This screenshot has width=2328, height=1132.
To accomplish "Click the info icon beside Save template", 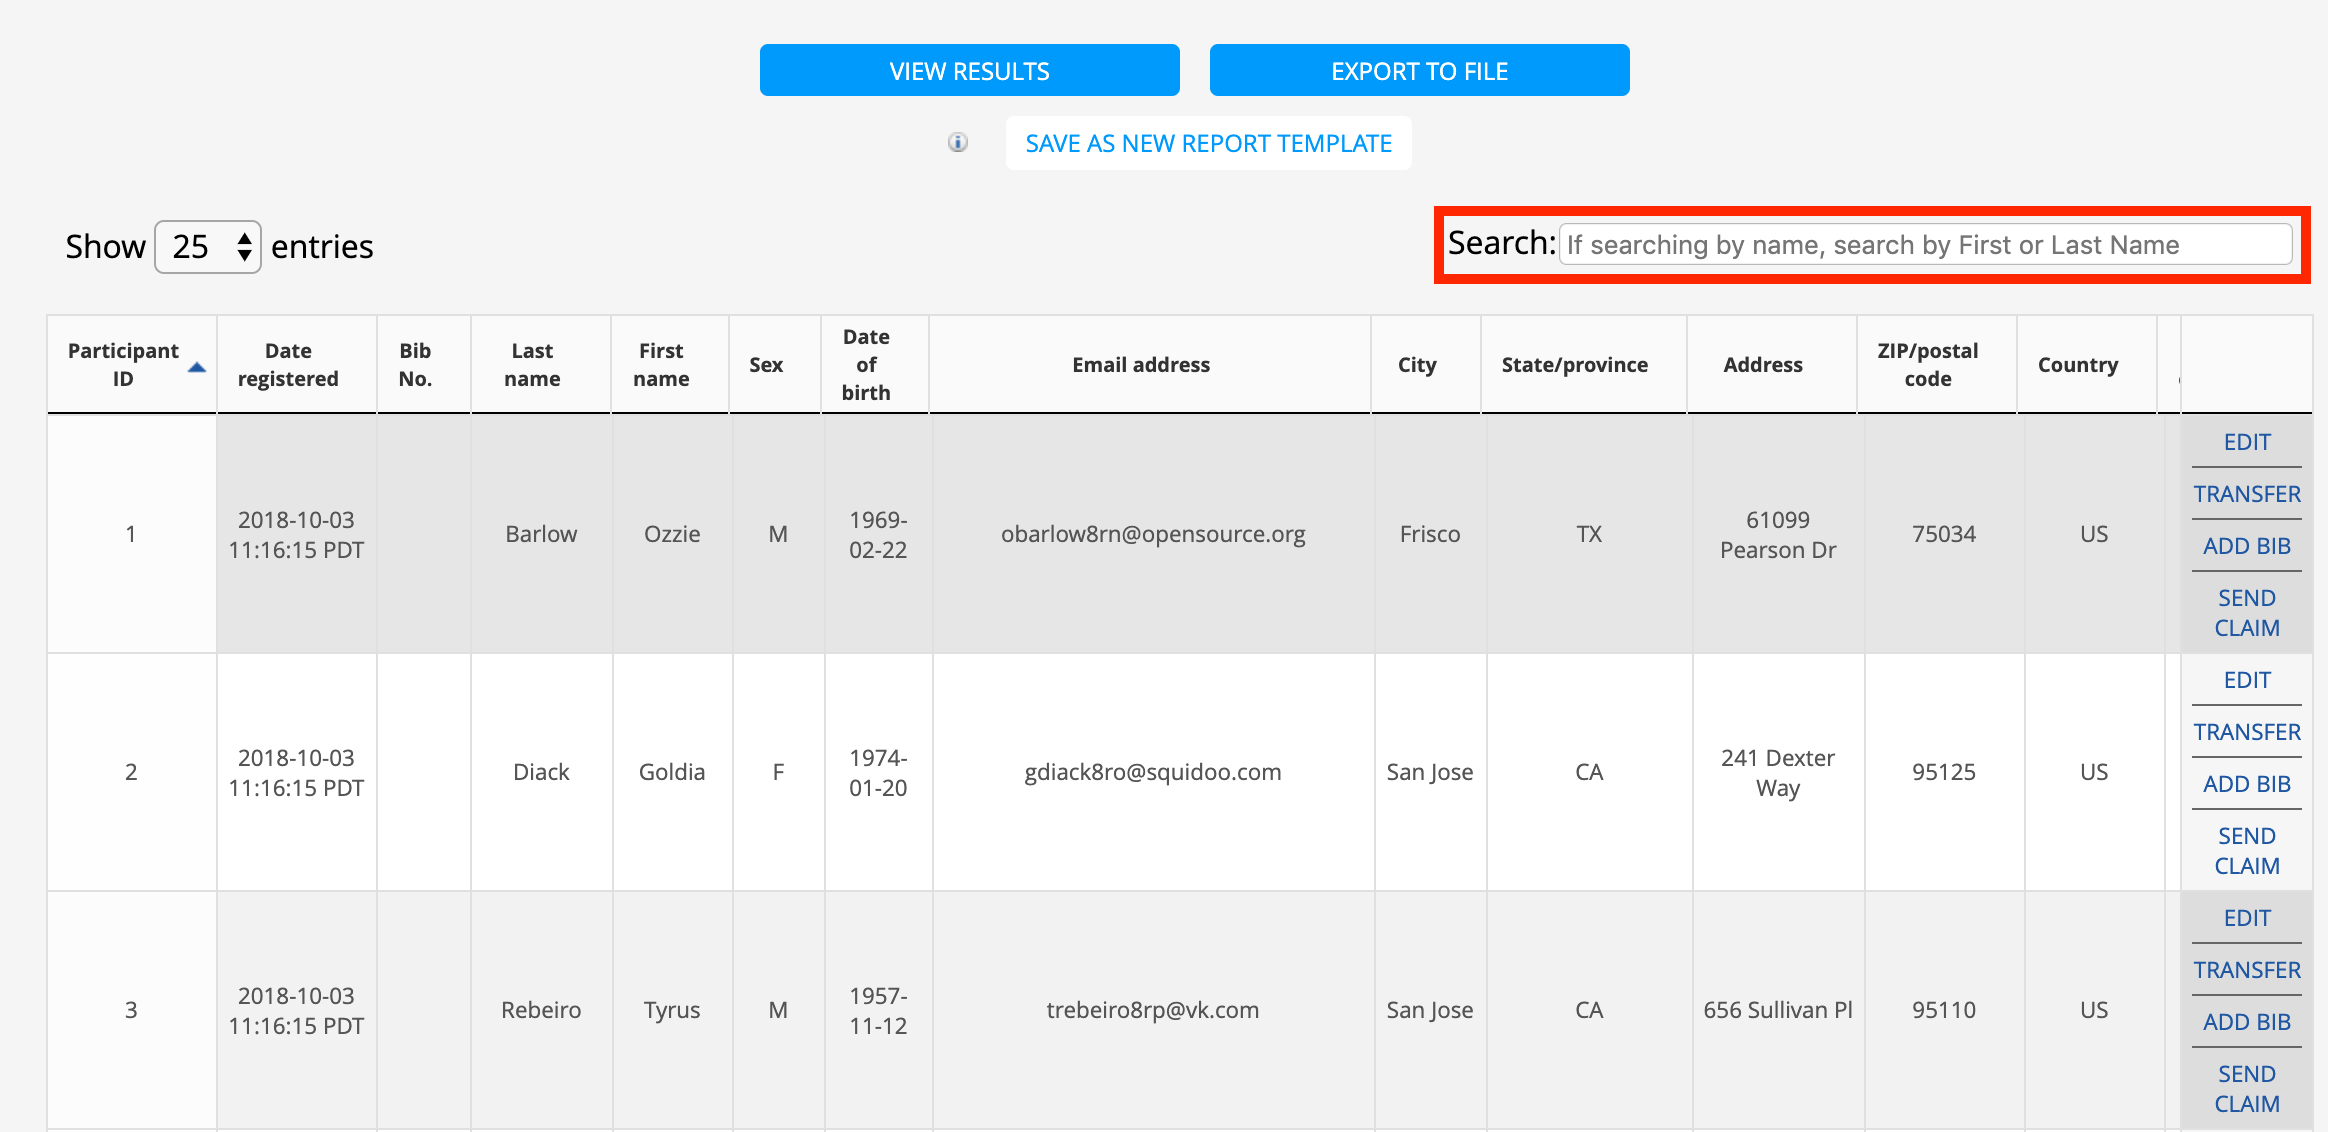I will click(958, 142).
